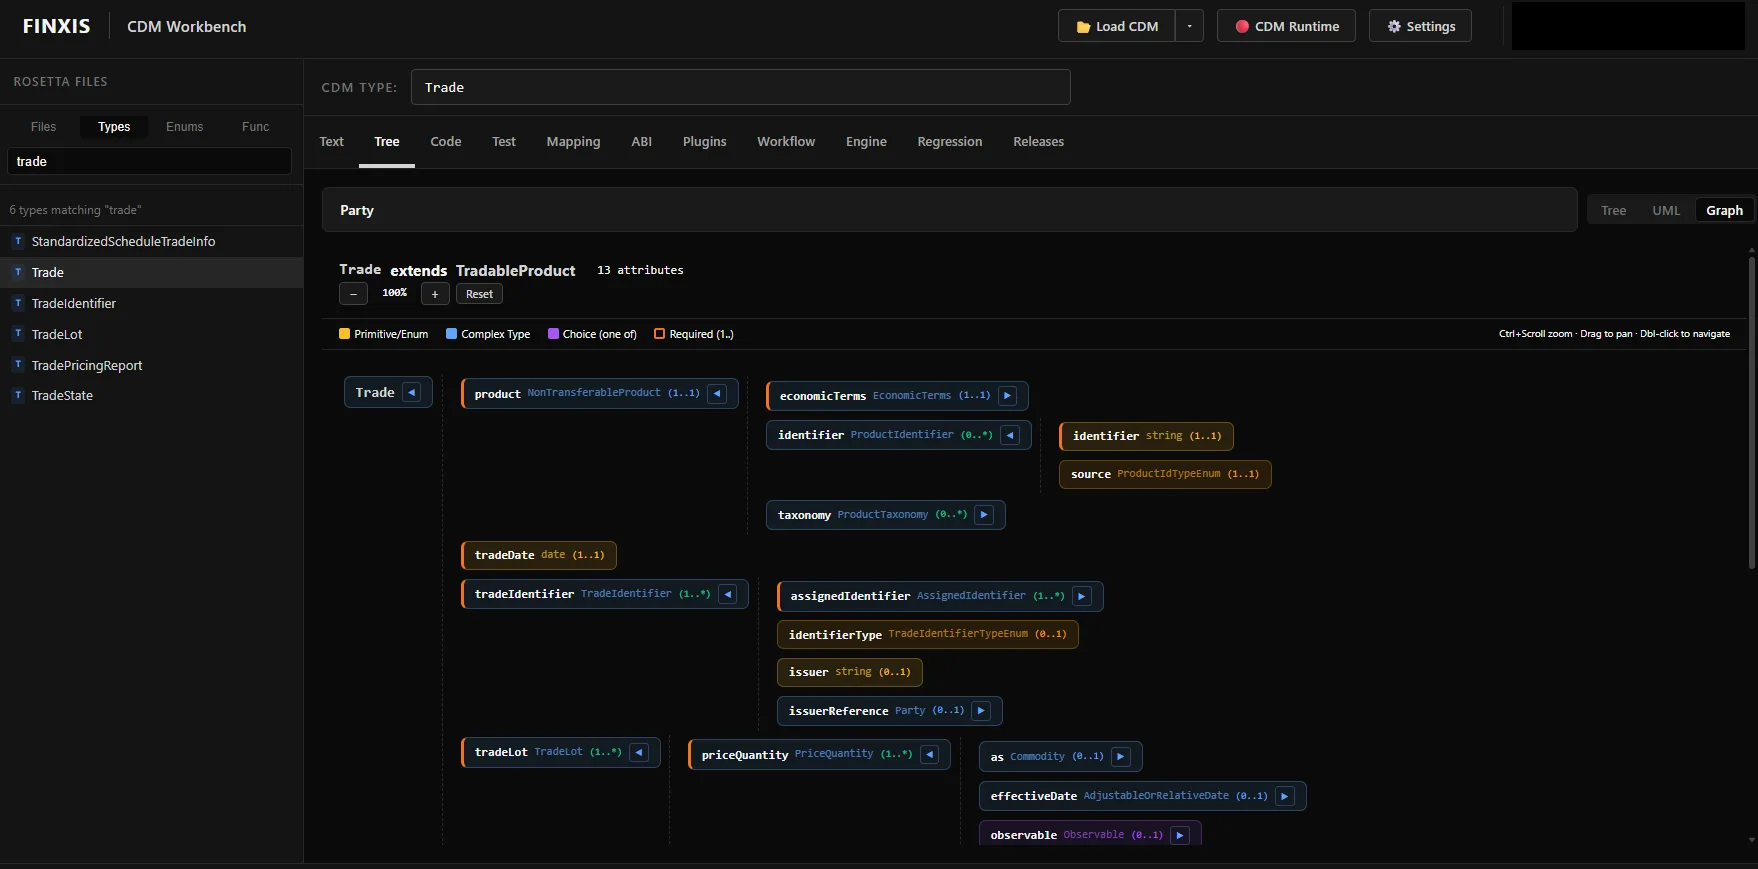Click the FINXIS logo
The height and width of the screenshot is (869, 1758).
click(x=56, y=26)
